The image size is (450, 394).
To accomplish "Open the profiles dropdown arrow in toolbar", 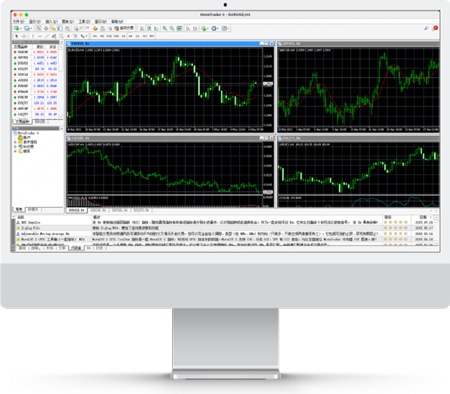I will [x=31, y=29].
